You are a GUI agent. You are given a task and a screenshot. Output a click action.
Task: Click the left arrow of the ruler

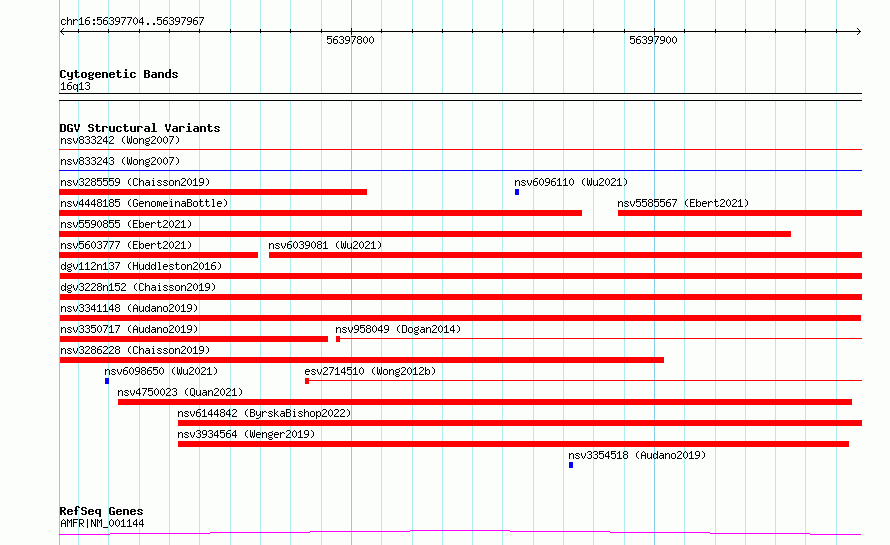click(62, 32)
